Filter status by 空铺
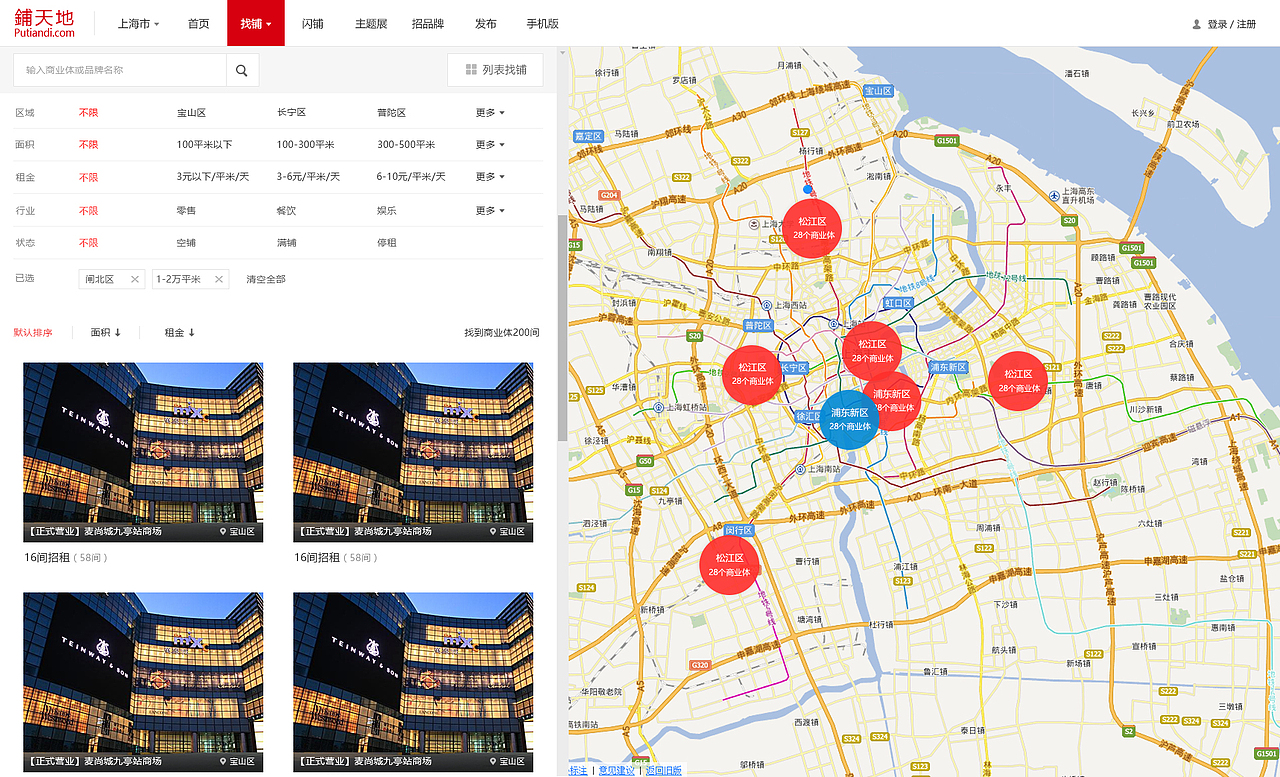 186,243
